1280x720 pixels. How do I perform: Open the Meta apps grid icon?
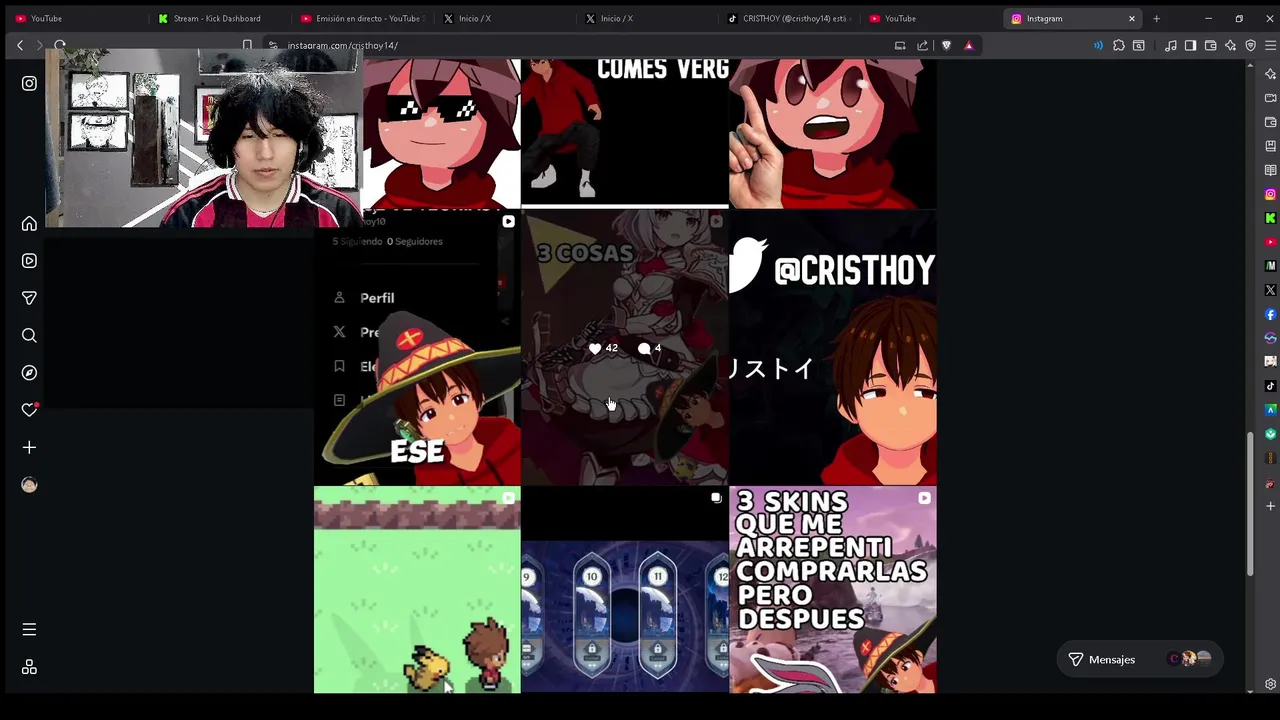(x=29, y=667)
